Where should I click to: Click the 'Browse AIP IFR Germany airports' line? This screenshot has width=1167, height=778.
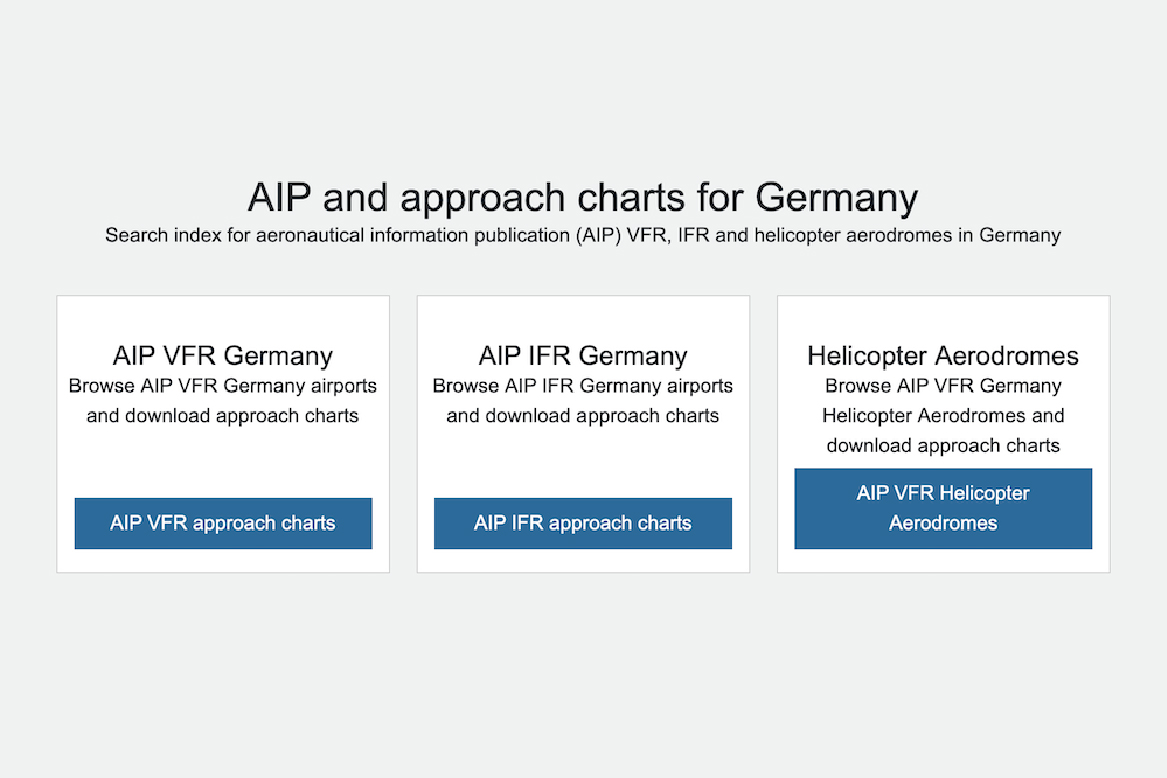tap(583, 386)
